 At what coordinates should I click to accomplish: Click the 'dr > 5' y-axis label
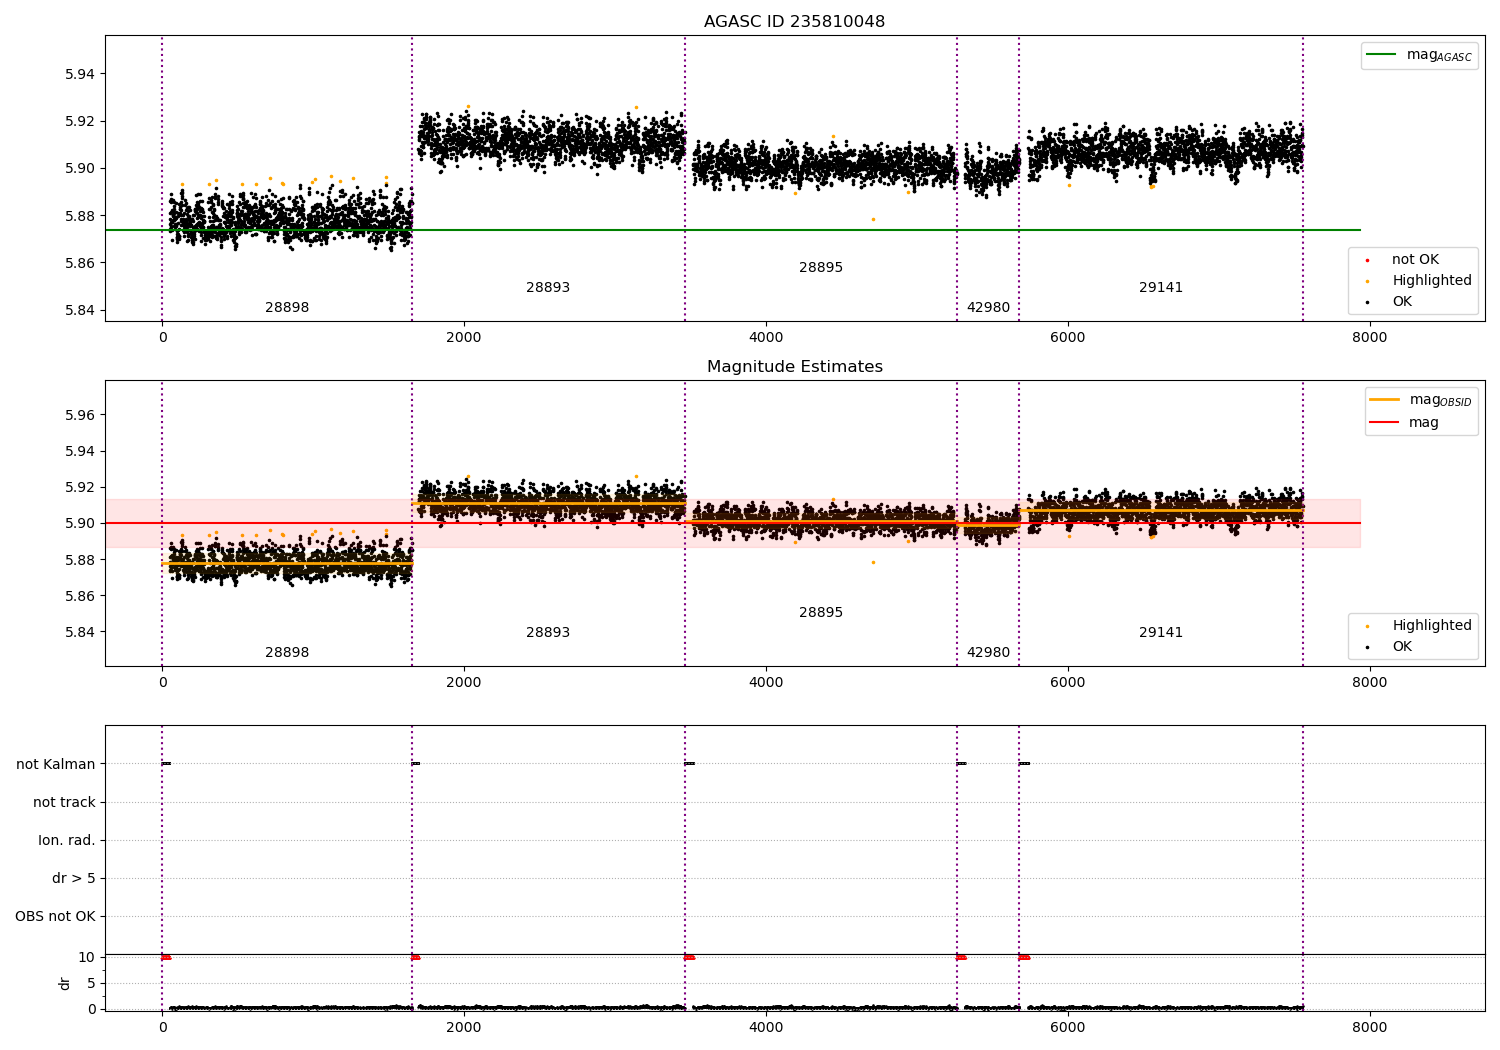click(74, 879)
